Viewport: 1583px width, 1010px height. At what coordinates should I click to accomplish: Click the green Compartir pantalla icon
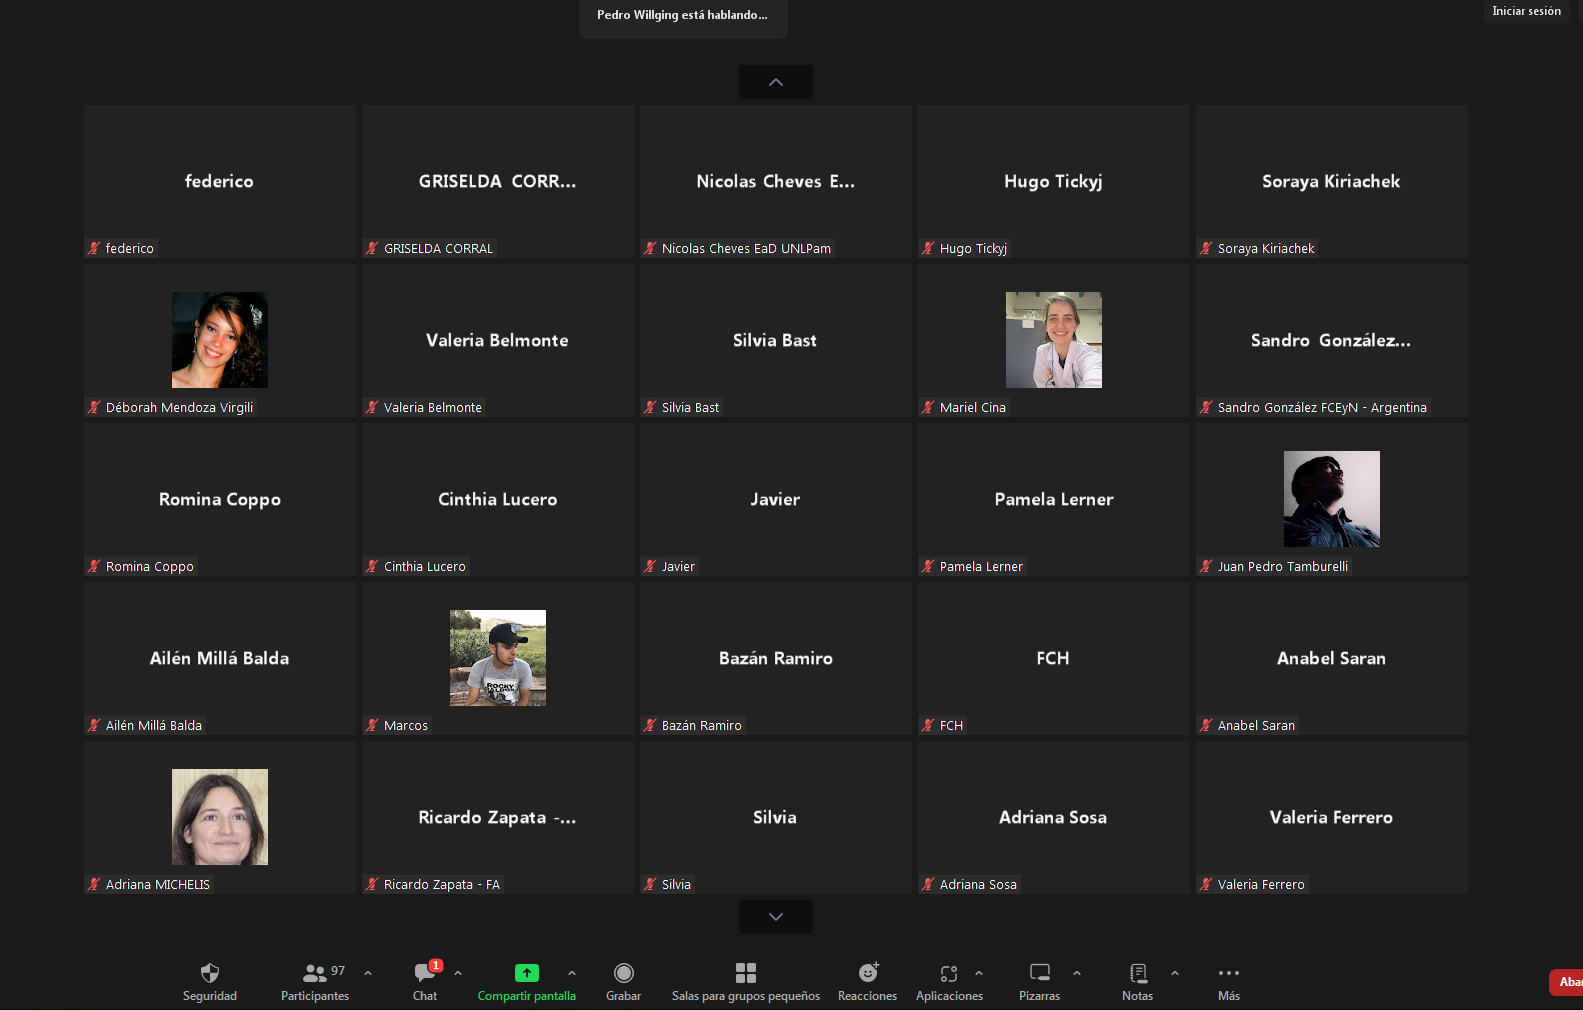[526, 973]
